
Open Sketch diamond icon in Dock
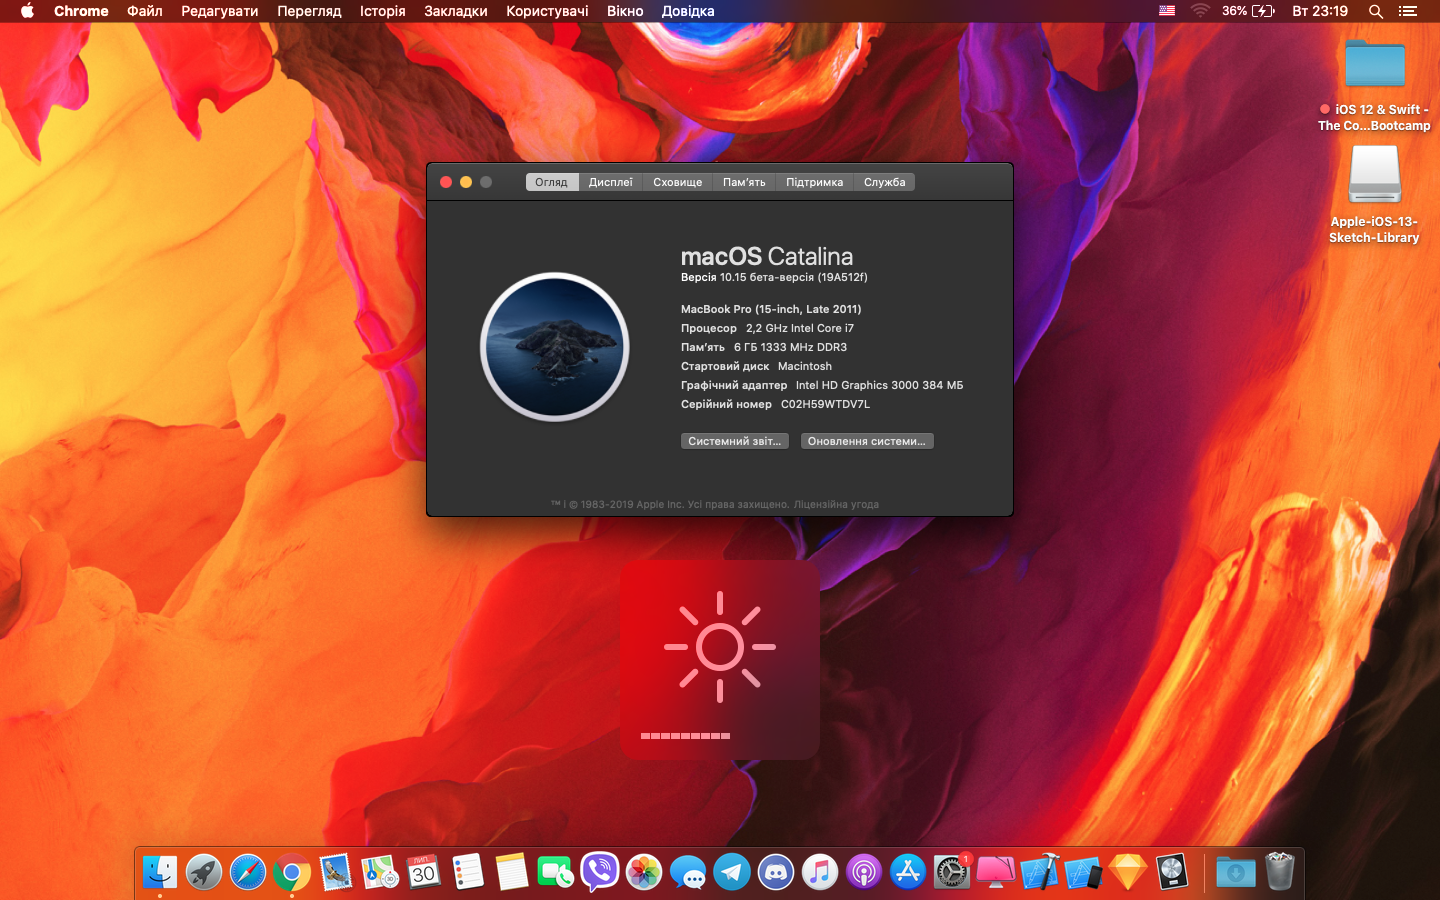(1128, 872)
